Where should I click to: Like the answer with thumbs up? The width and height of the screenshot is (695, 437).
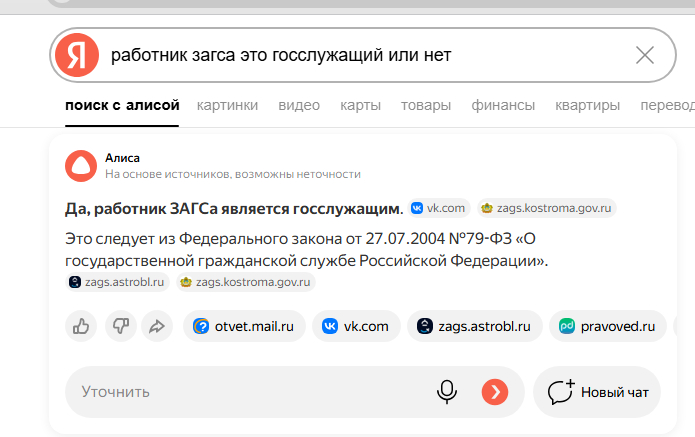pos(81,326)
